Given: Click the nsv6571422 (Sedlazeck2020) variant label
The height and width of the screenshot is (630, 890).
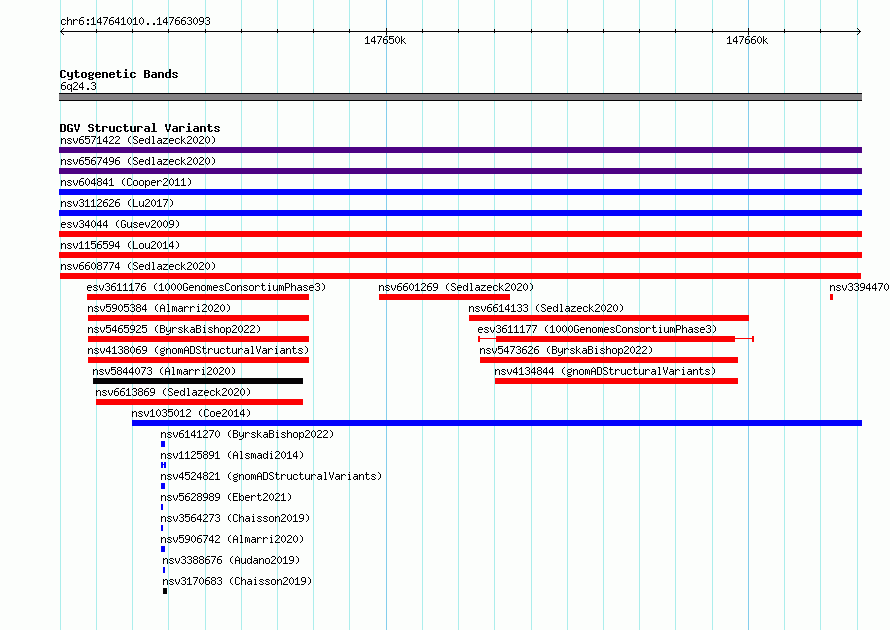Looking at the screenshot, I should point(138,140).
